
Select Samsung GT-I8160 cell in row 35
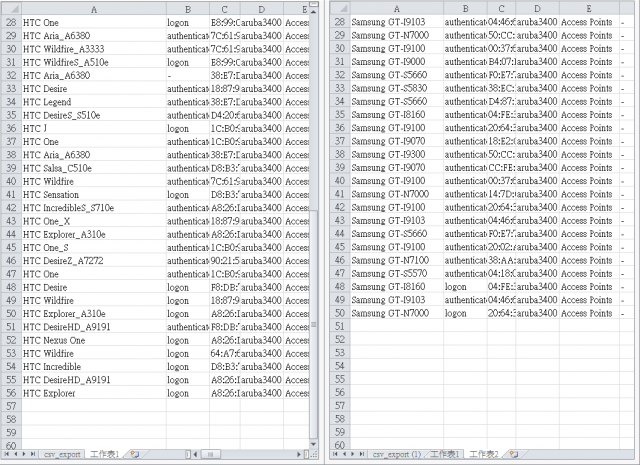pos(397,115)
